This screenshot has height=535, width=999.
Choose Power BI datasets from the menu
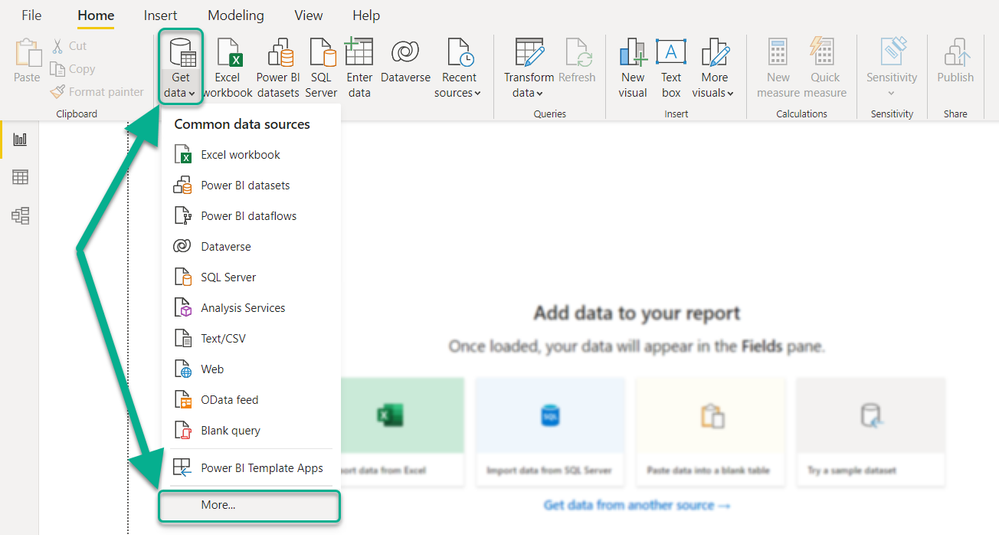tap(251, 185)
